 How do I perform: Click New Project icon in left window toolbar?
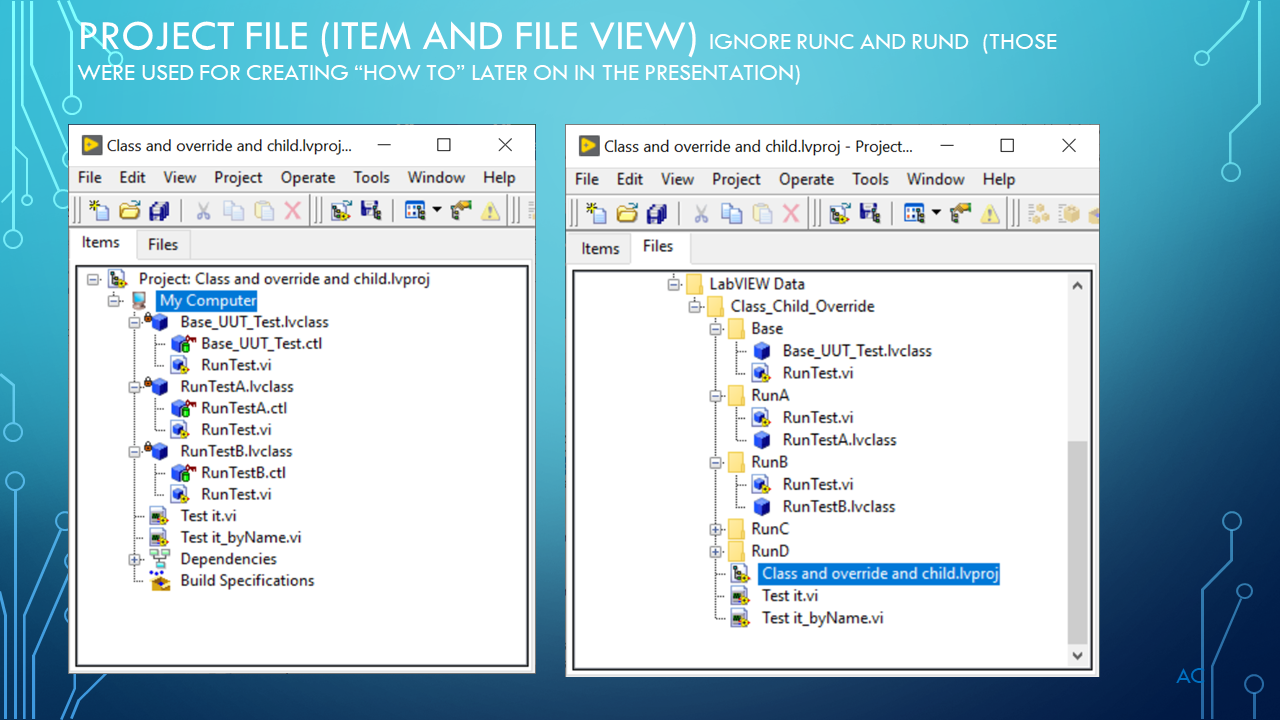tap(99, 210)
